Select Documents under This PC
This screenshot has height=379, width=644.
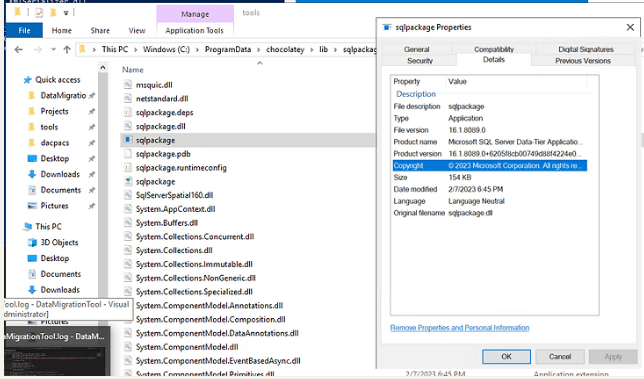pos(60,274)
